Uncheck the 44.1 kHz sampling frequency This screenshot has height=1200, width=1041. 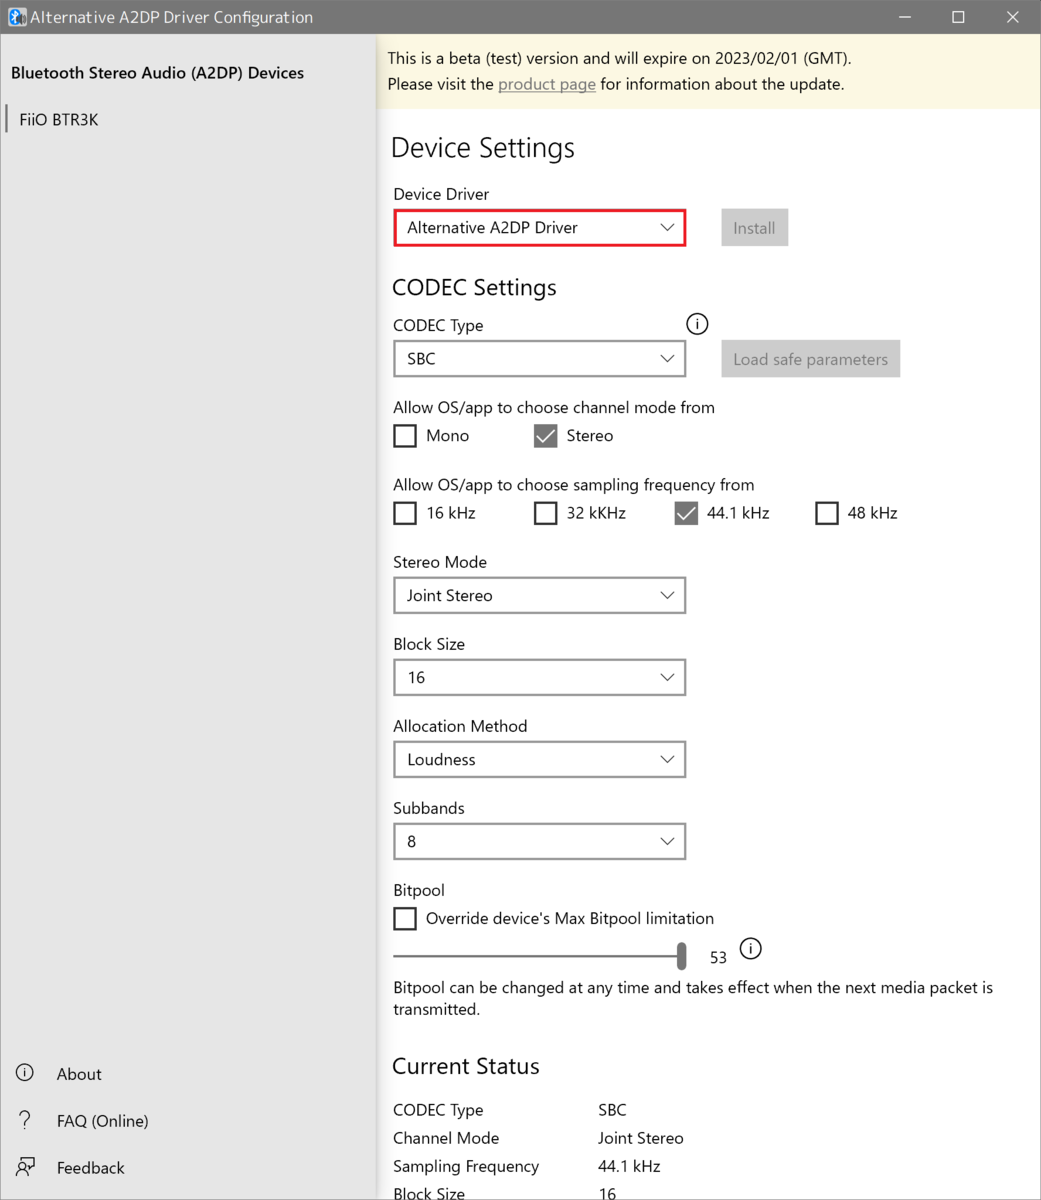685,512
